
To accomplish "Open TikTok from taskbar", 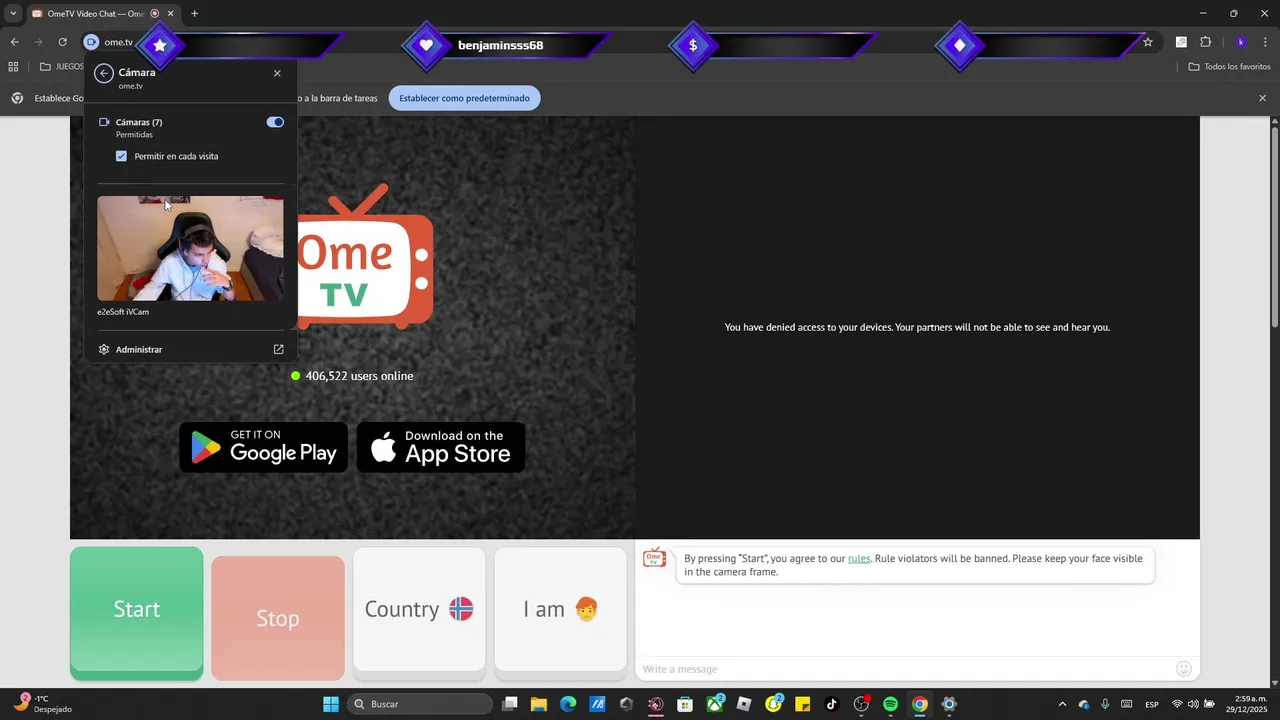I will tap(832, 704).
